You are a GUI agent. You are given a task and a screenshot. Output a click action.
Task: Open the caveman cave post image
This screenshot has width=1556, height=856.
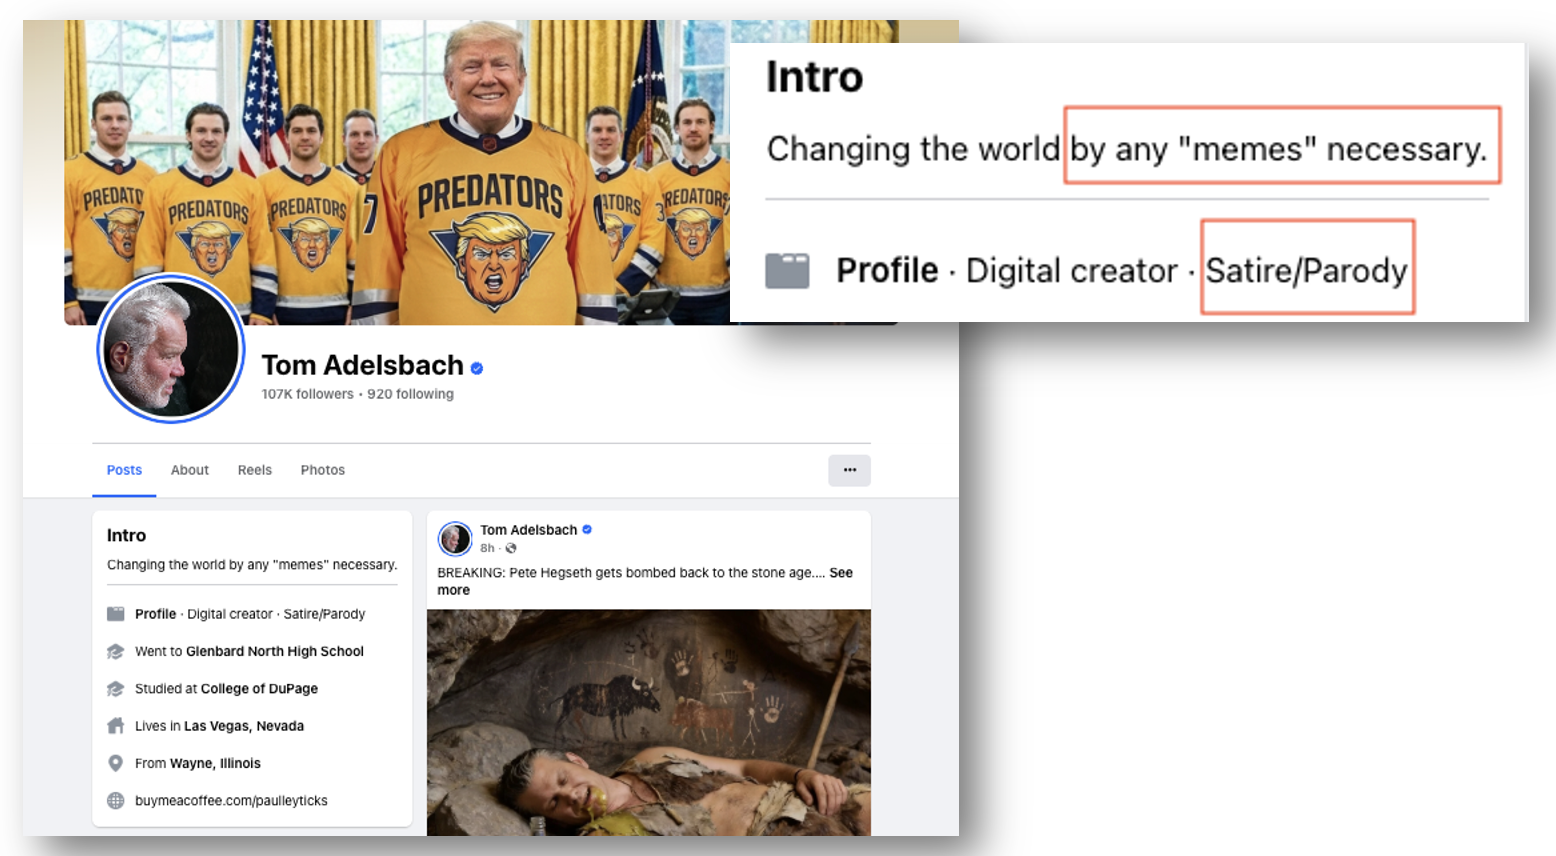point(648,722)
